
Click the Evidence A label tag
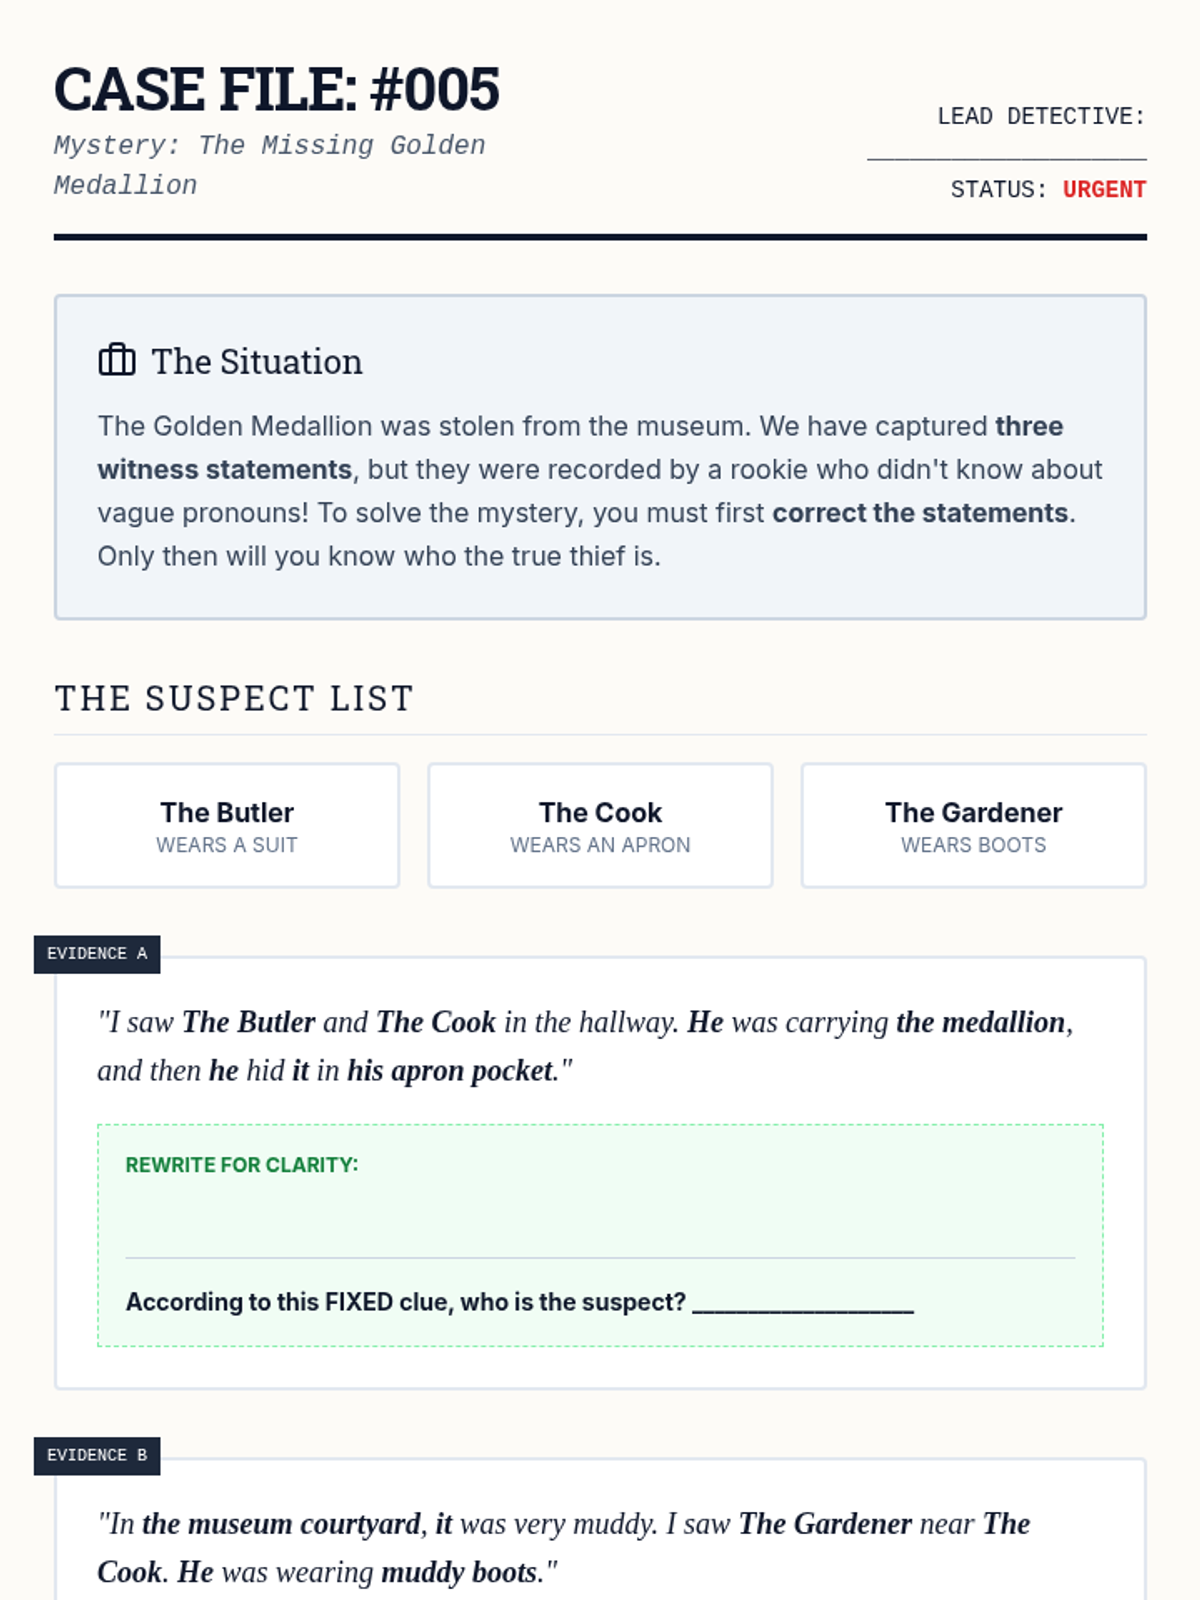[97, 954]
